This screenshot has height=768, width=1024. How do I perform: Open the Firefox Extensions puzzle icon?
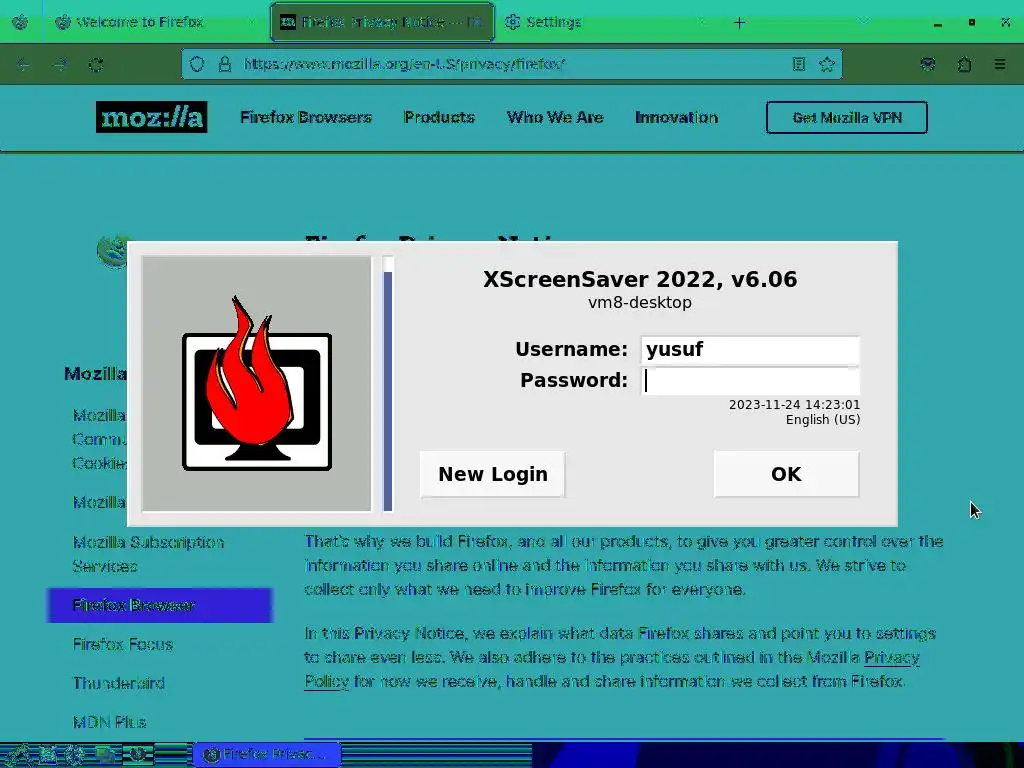point(964,64)
